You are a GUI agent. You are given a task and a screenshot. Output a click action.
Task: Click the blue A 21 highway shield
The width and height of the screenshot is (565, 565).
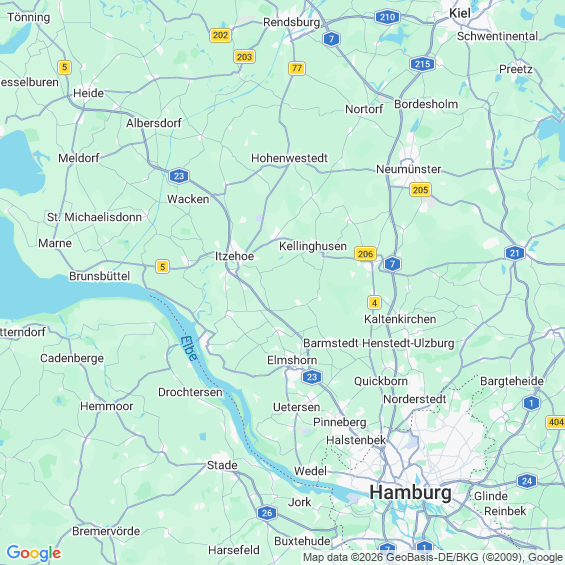(515, 253)
